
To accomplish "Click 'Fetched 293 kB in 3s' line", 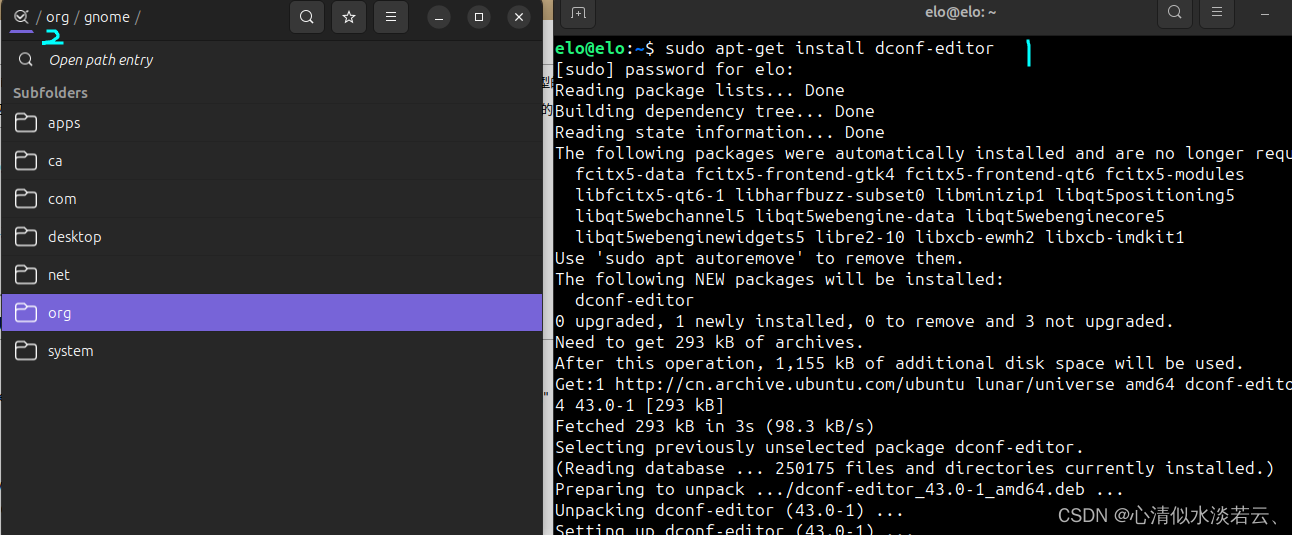I will point(715,426).
